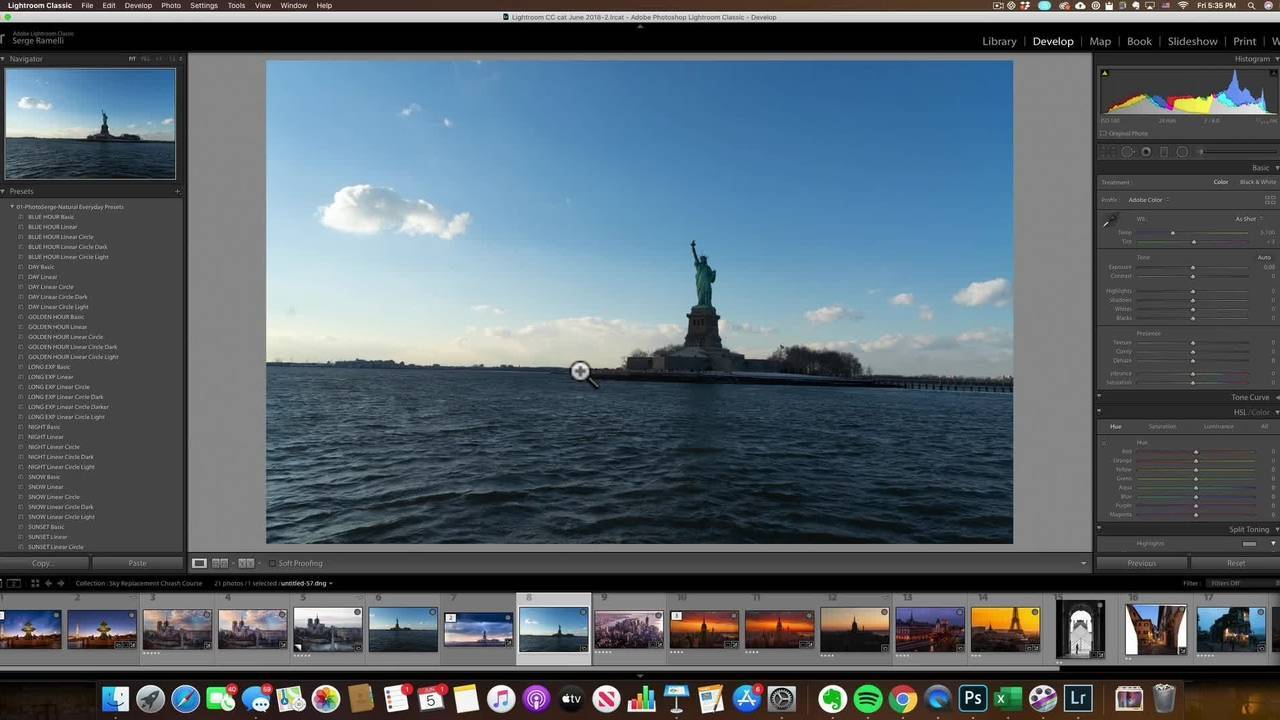Apply the SUNSET Basic preset
The height and width of the screenshot is (720, 1280).
click(46, 527)
